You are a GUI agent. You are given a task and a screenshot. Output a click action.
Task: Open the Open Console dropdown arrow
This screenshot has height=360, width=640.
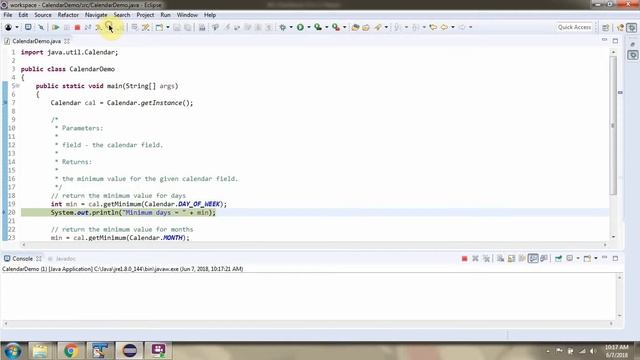[x=596, y=258]
